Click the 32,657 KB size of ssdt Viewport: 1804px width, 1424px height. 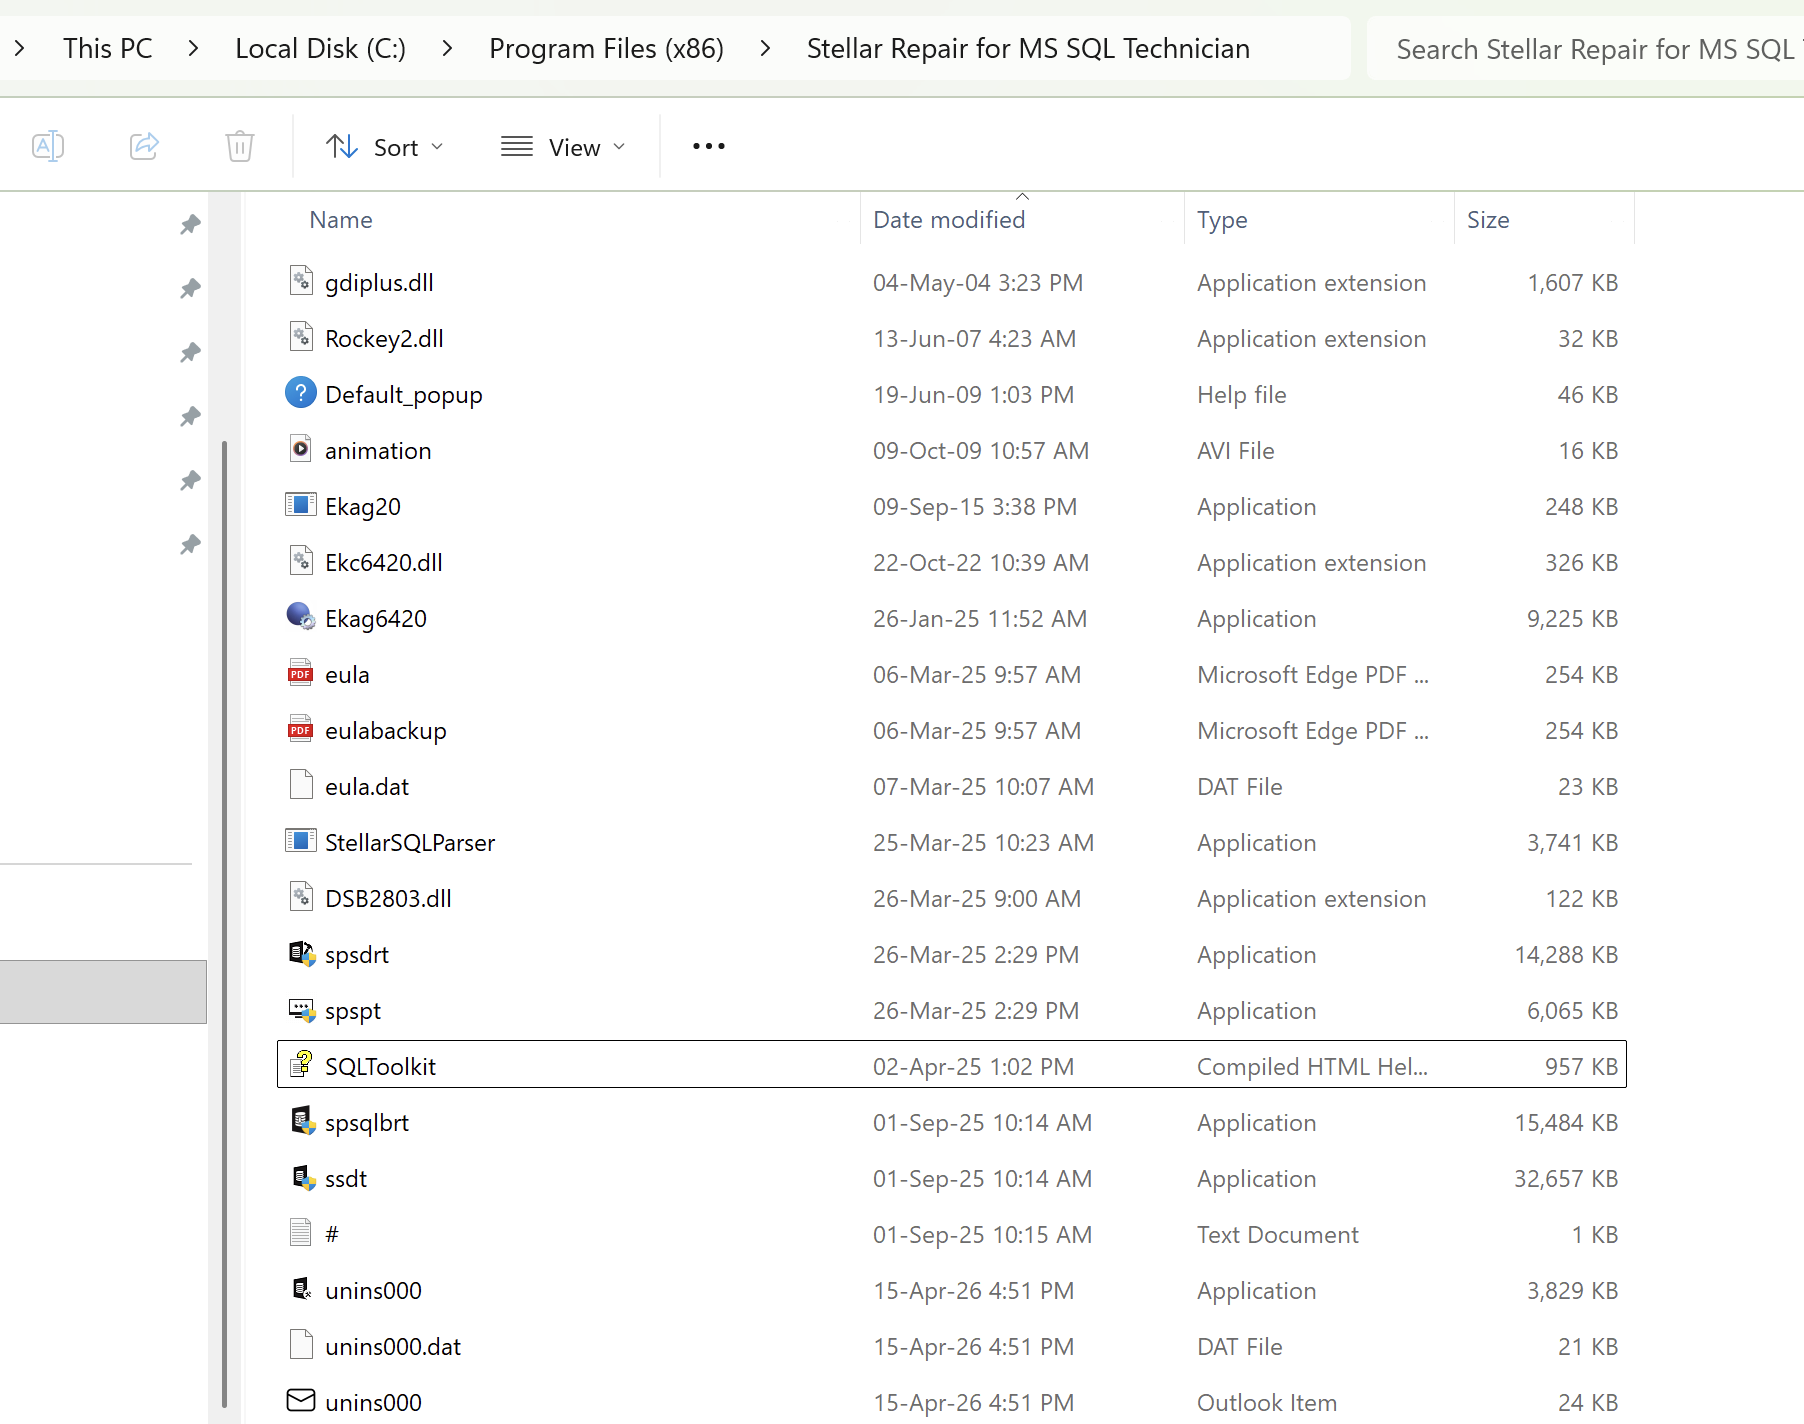[x=1566, y=1179]
